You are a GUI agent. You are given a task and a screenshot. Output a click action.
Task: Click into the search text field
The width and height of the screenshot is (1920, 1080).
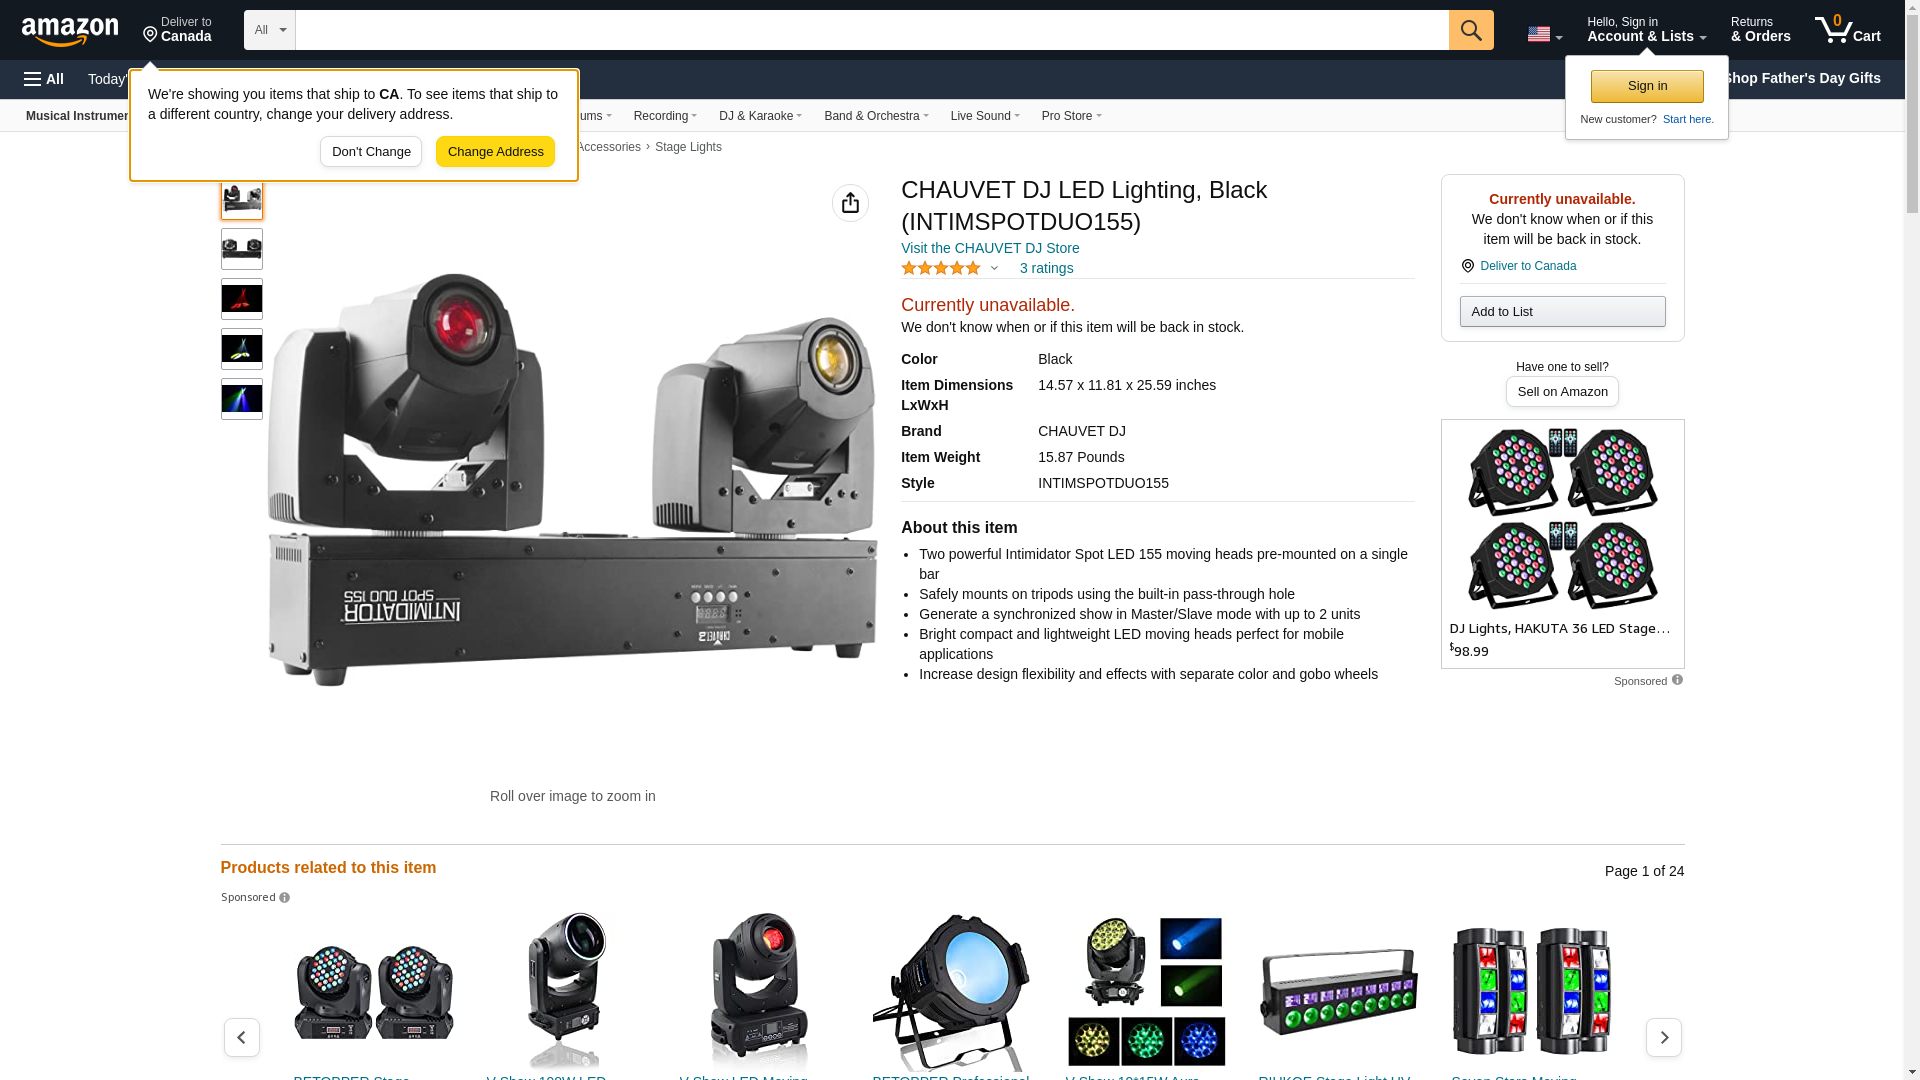point(870,30)
